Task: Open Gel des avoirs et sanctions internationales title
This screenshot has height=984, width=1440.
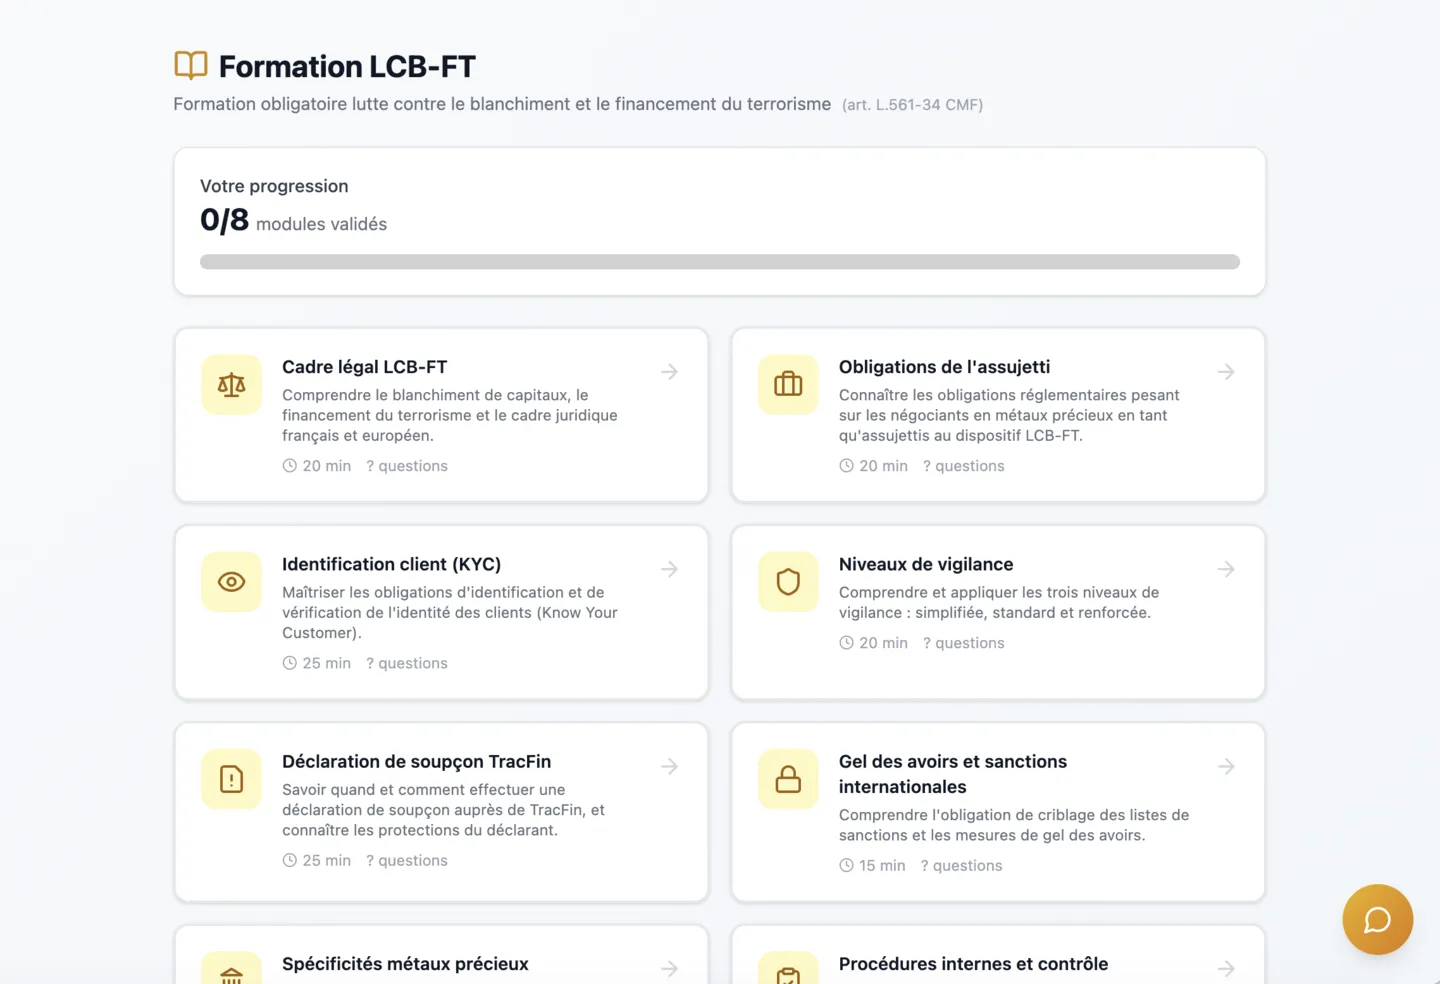Action: point(953,774)
